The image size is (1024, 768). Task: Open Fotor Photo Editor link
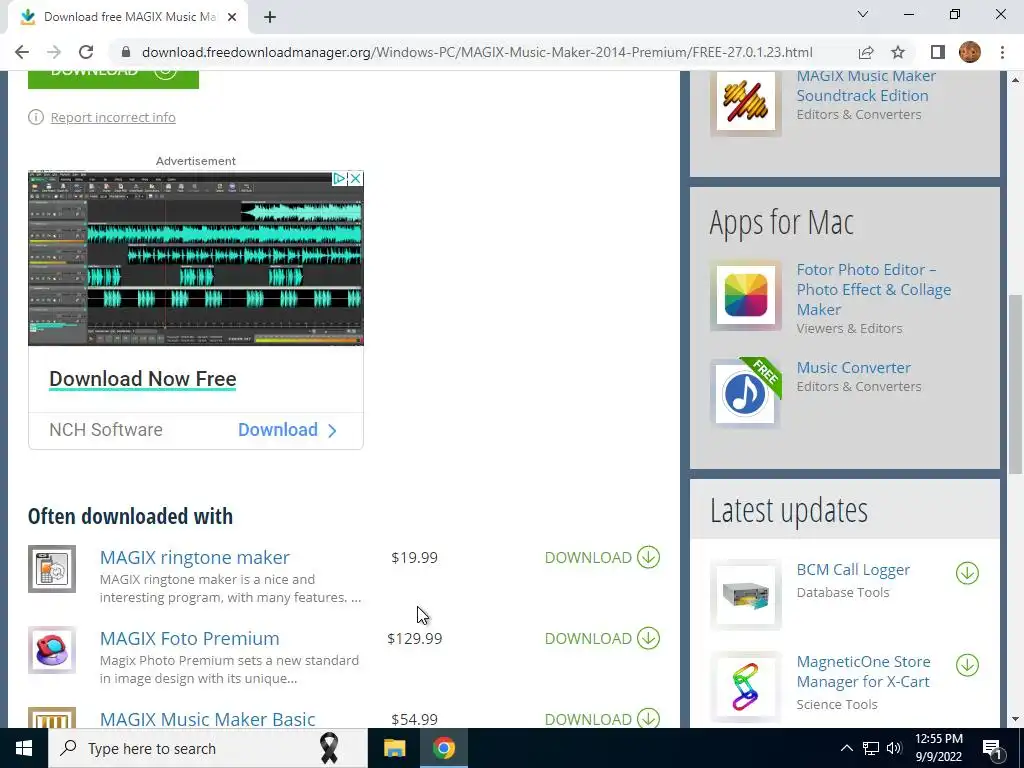pos(874,289)
